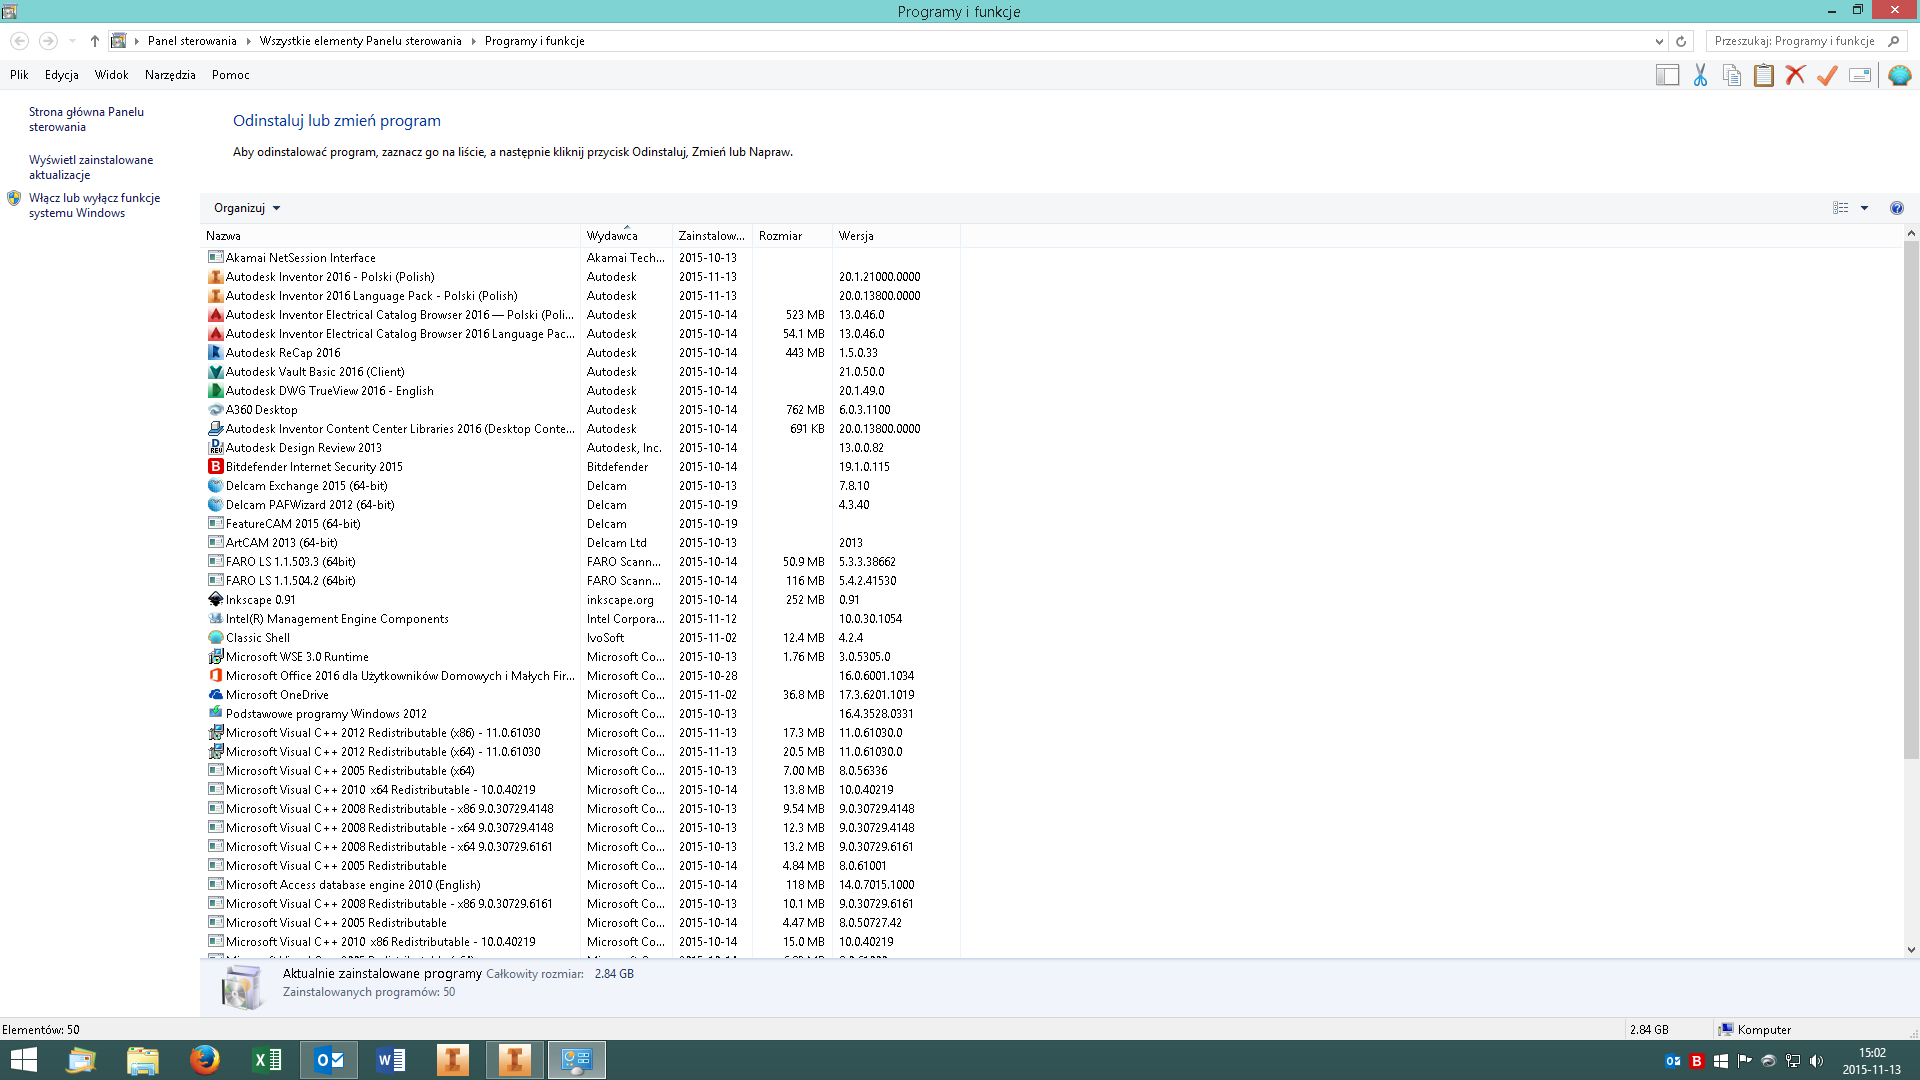Select ArtCAM 2013 (64-bit)

pyautogui.click(x=580, y=543)
